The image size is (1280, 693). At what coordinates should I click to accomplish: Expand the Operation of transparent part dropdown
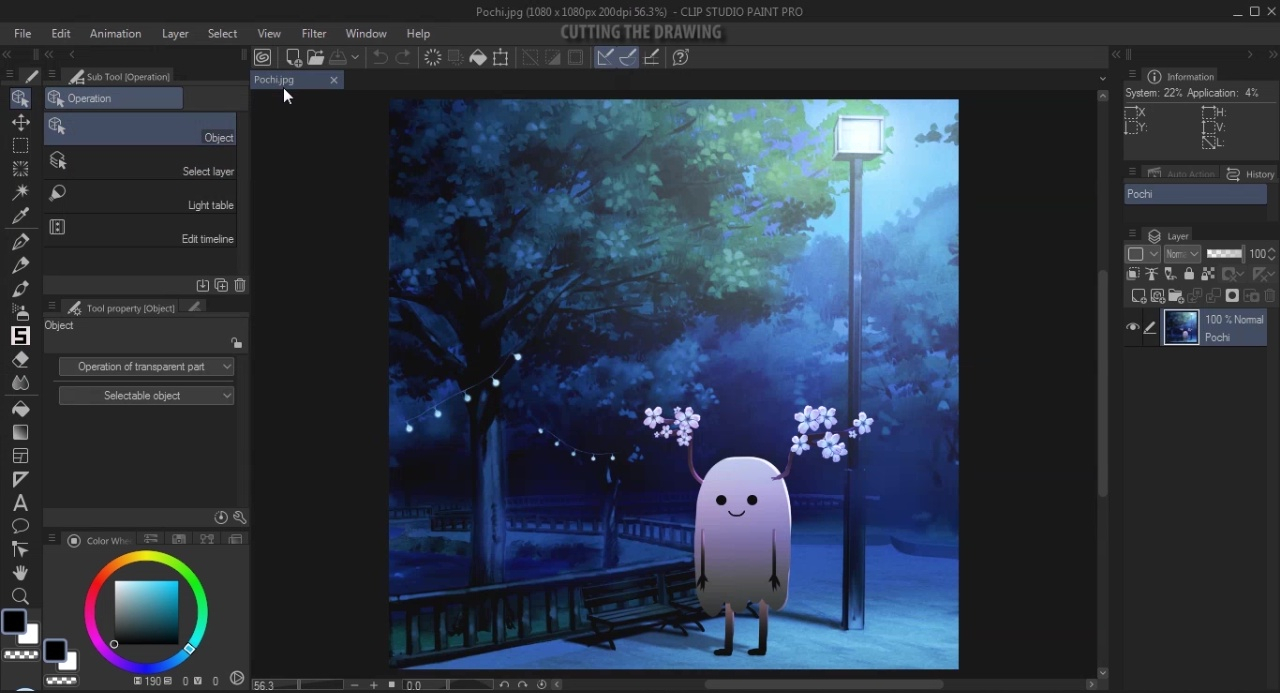[146, 366]
